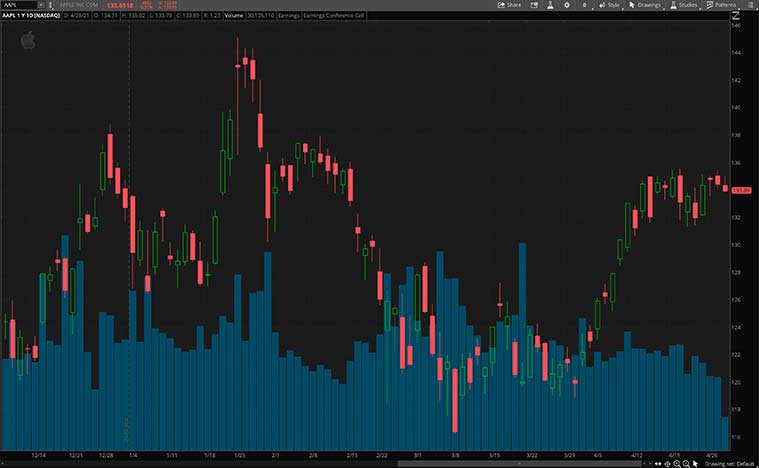Click the symbol link icon beside dropdown
Screen dimensions: 759x468
pyautogui.click(x=50, y=5)
